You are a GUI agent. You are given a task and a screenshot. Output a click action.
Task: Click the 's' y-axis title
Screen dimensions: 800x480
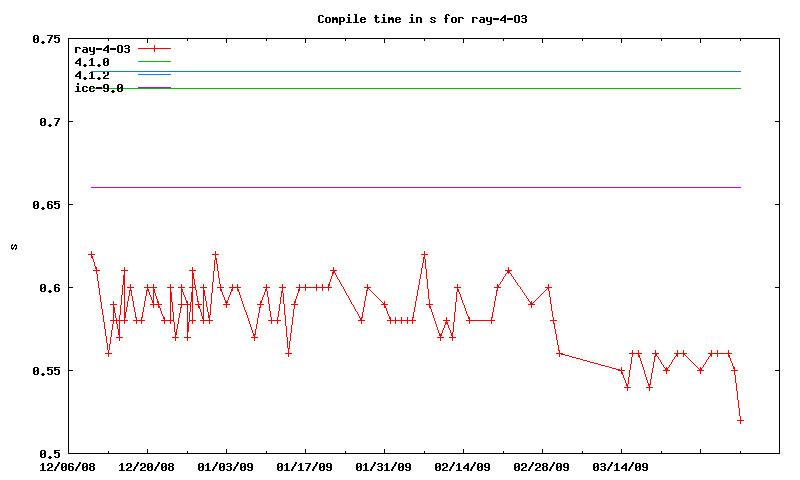[13, 246]
